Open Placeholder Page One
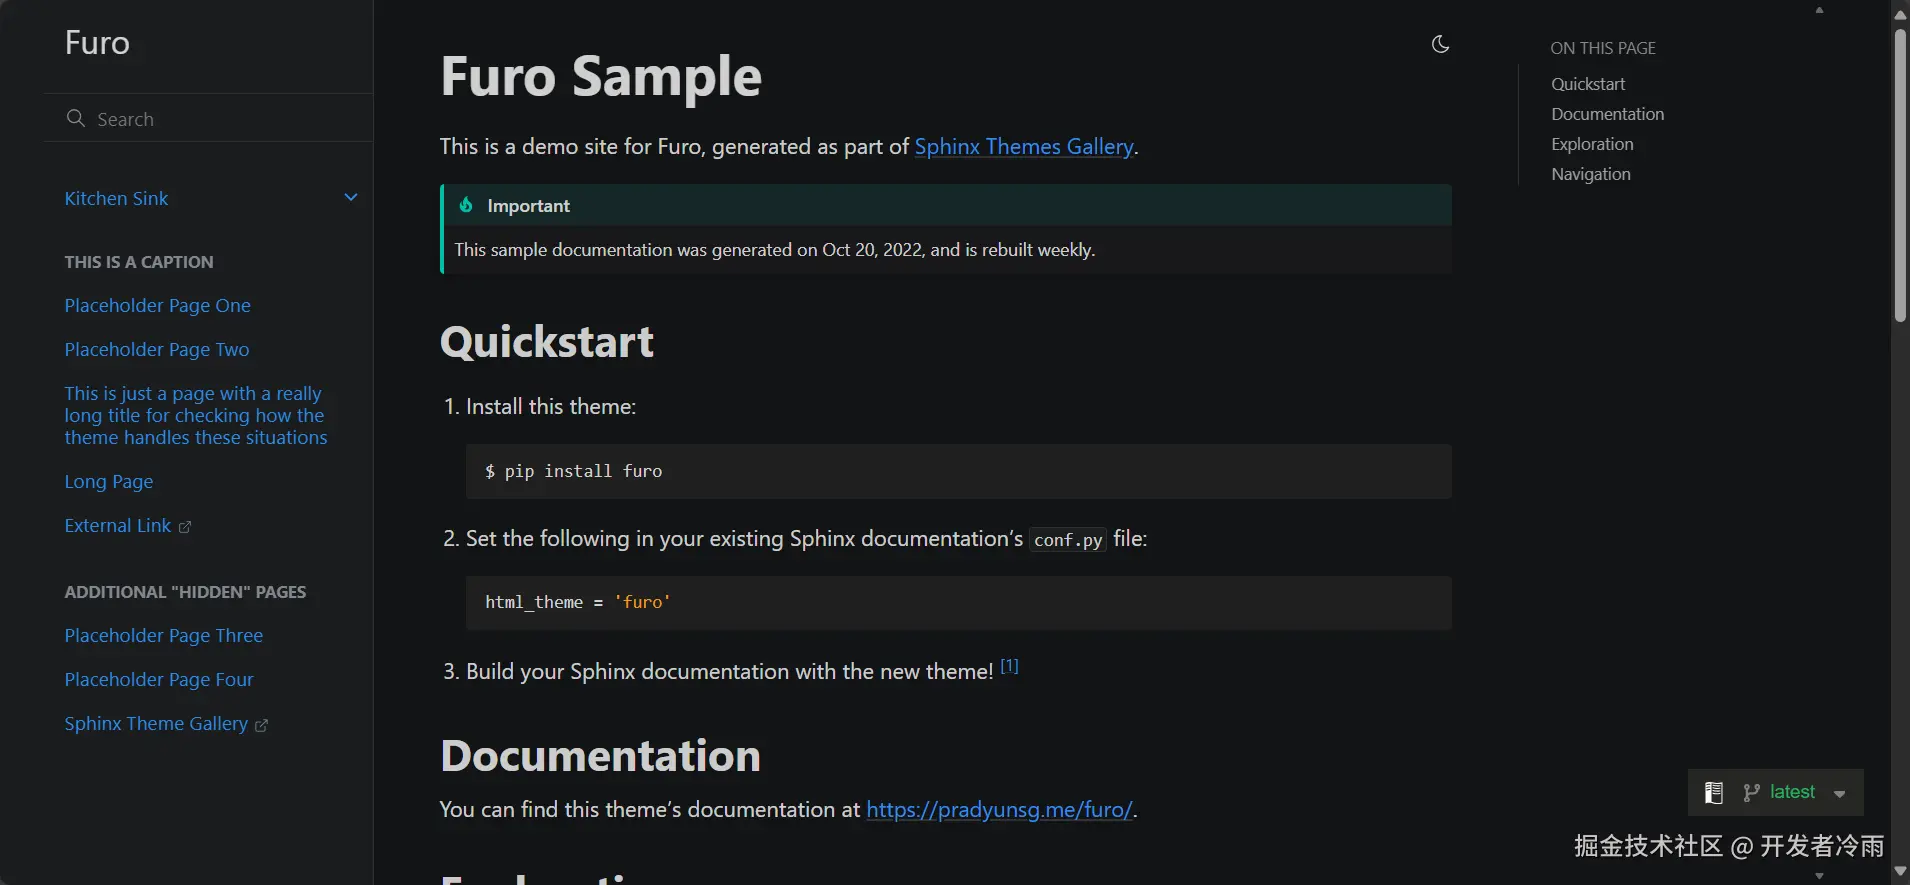The image size is (1910, 885). point(157,306)
